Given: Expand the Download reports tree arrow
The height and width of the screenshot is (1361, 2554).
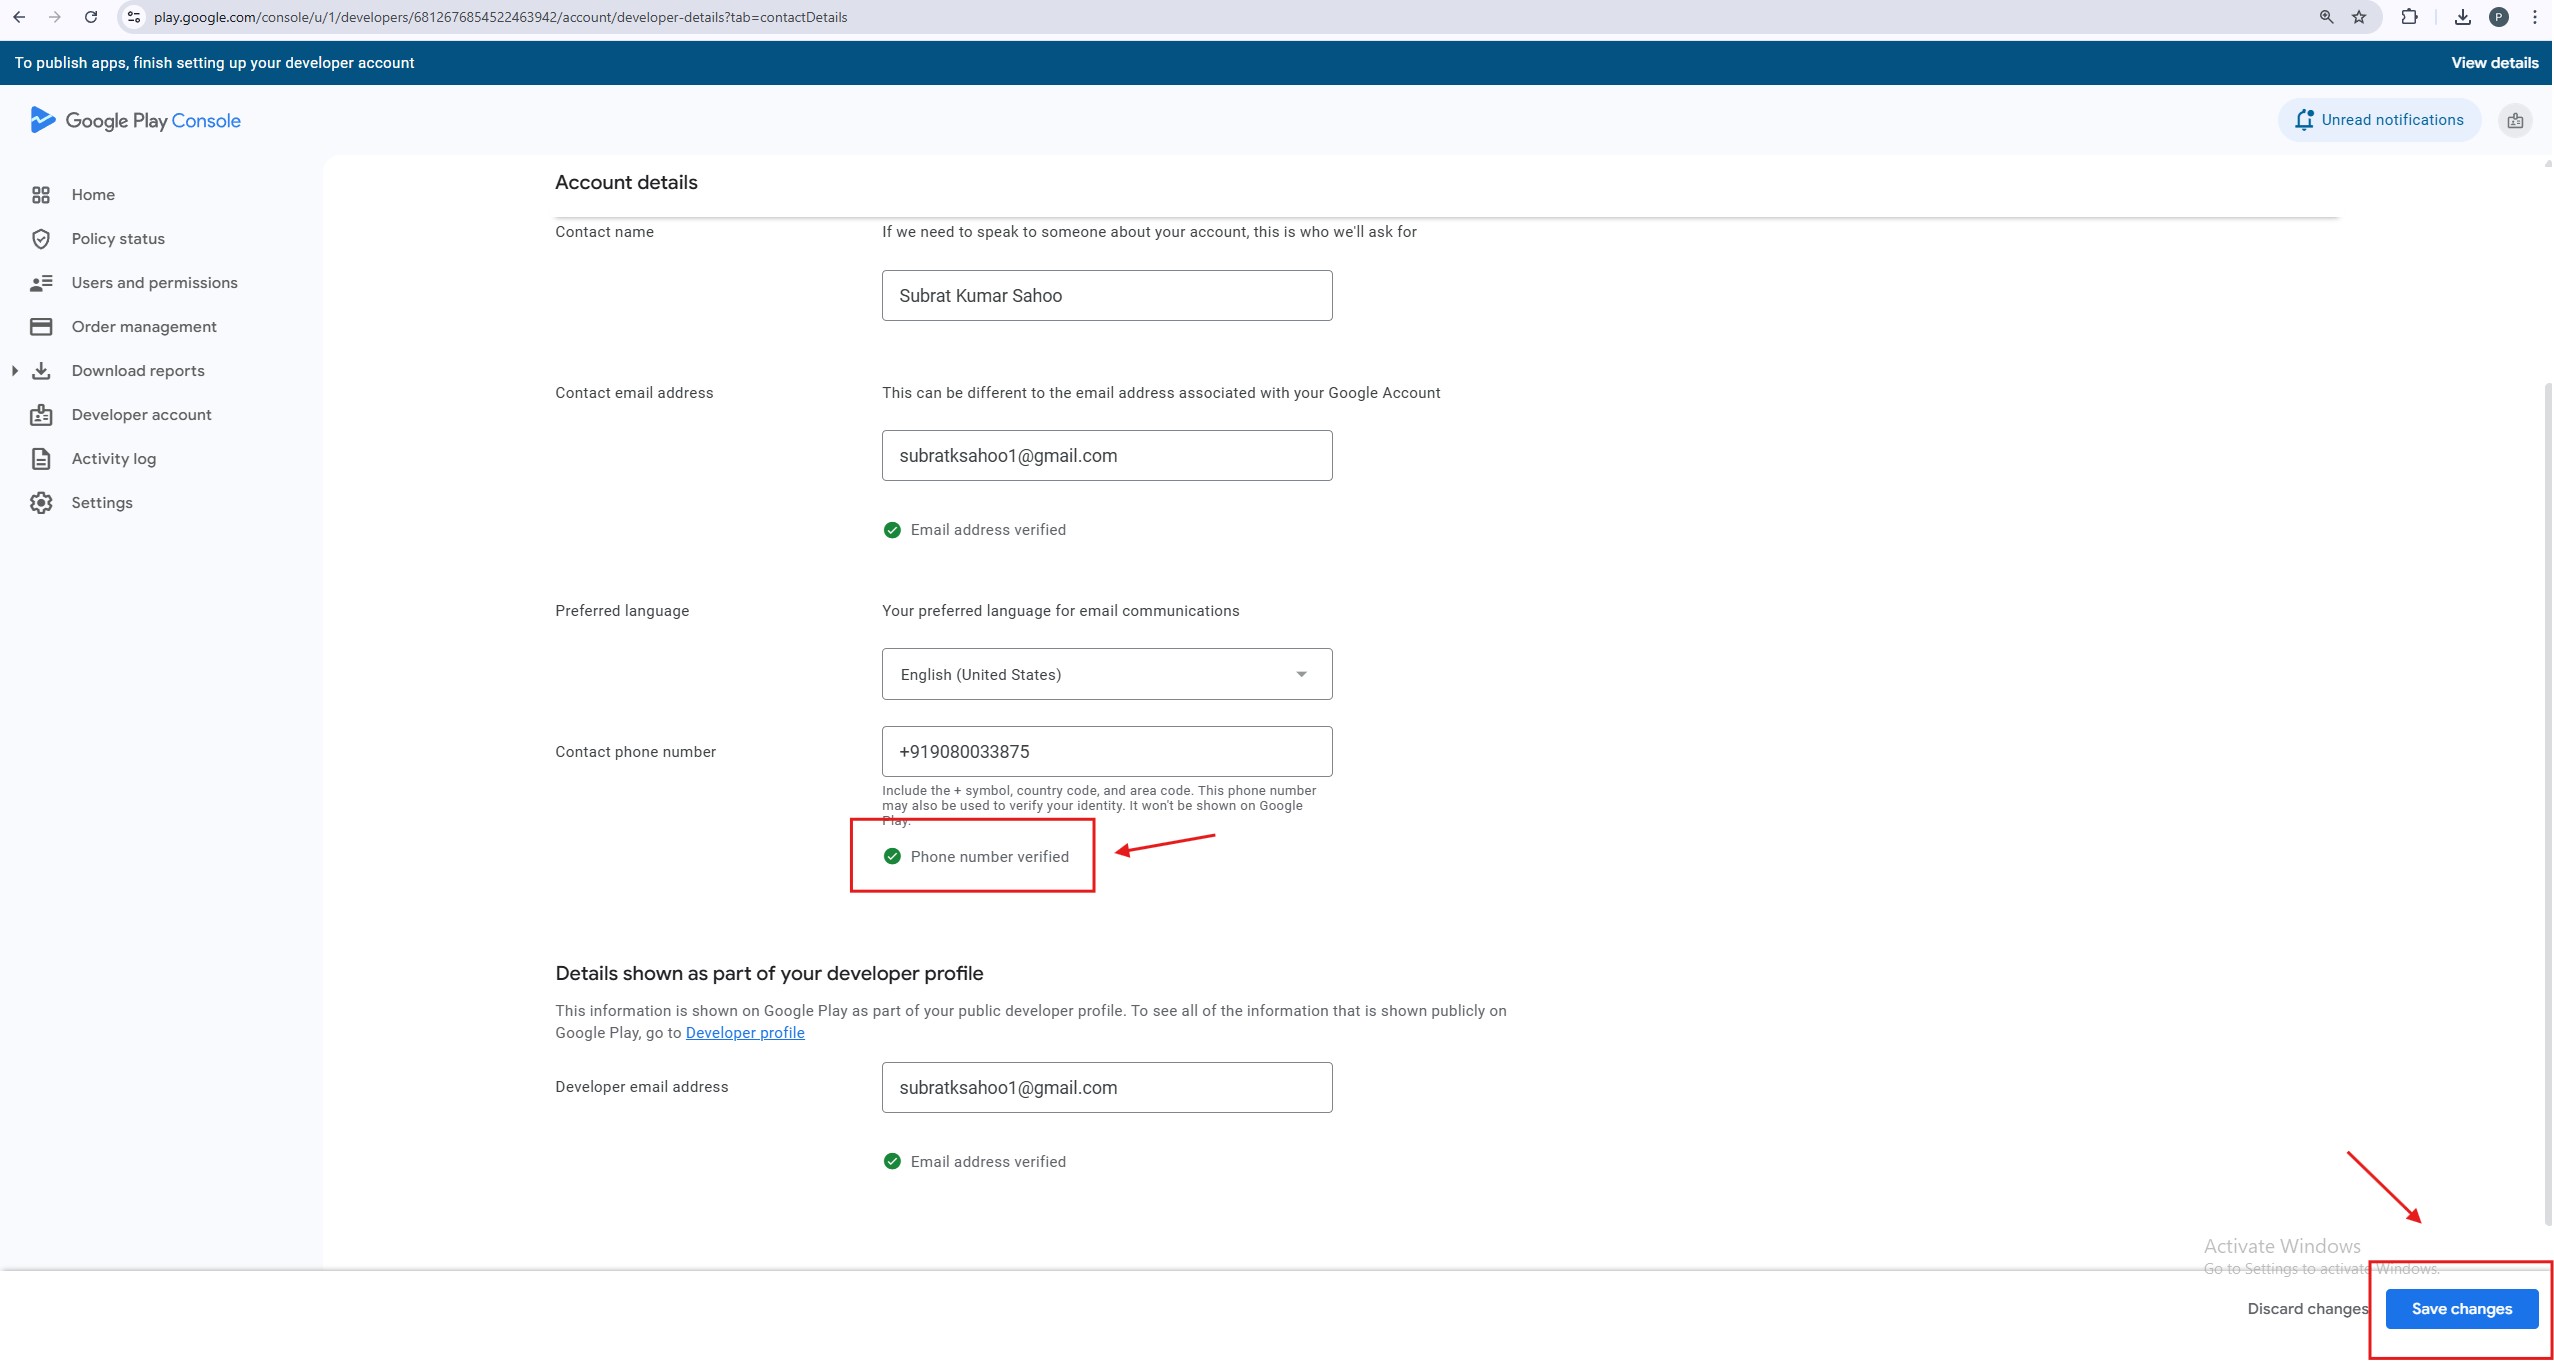Looking at the screenshot, I should coord(15,371).
